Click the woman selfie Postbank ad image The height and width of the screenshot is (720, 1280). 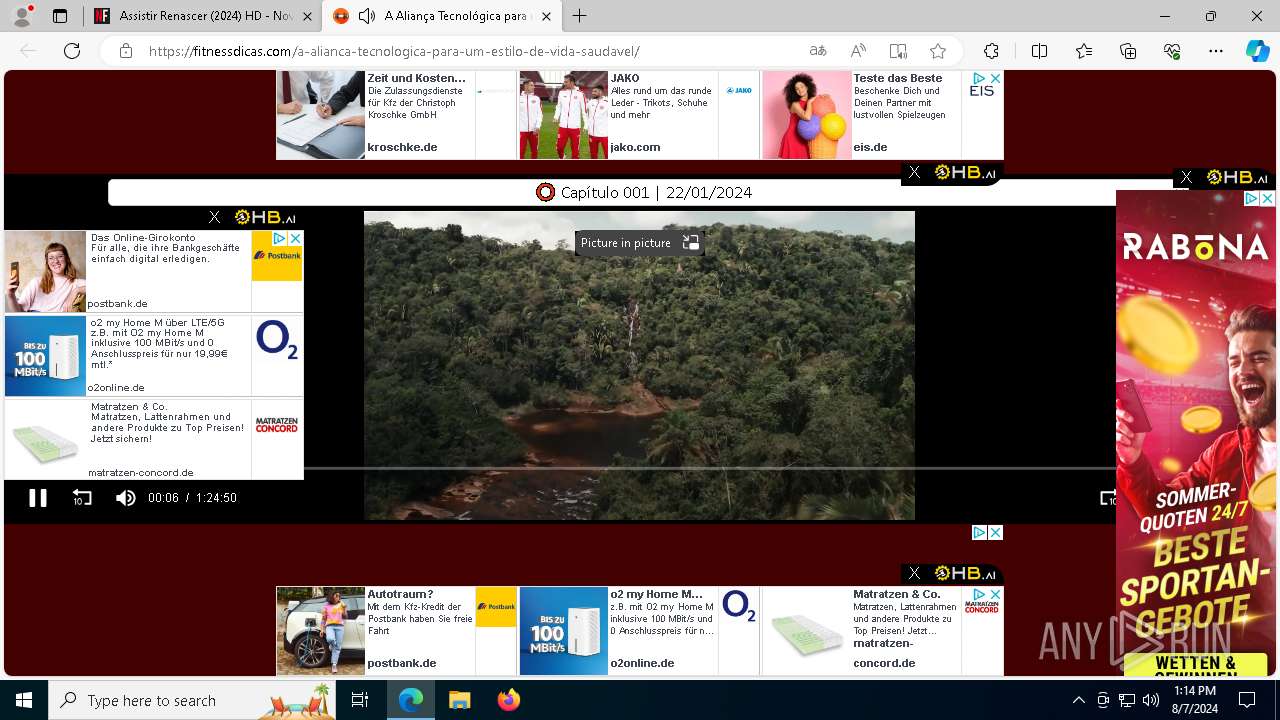[x=46, y=272]
